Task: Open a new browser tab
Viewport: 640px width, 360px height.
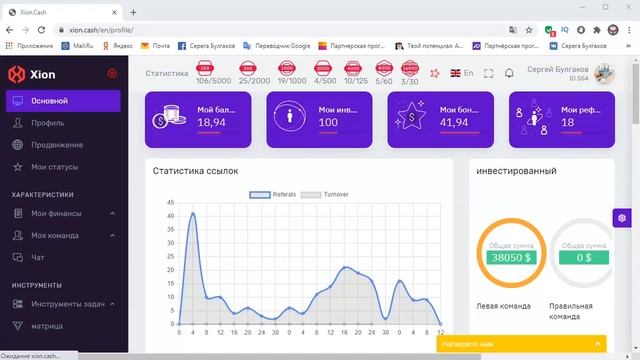Action: tap(133, 12)
